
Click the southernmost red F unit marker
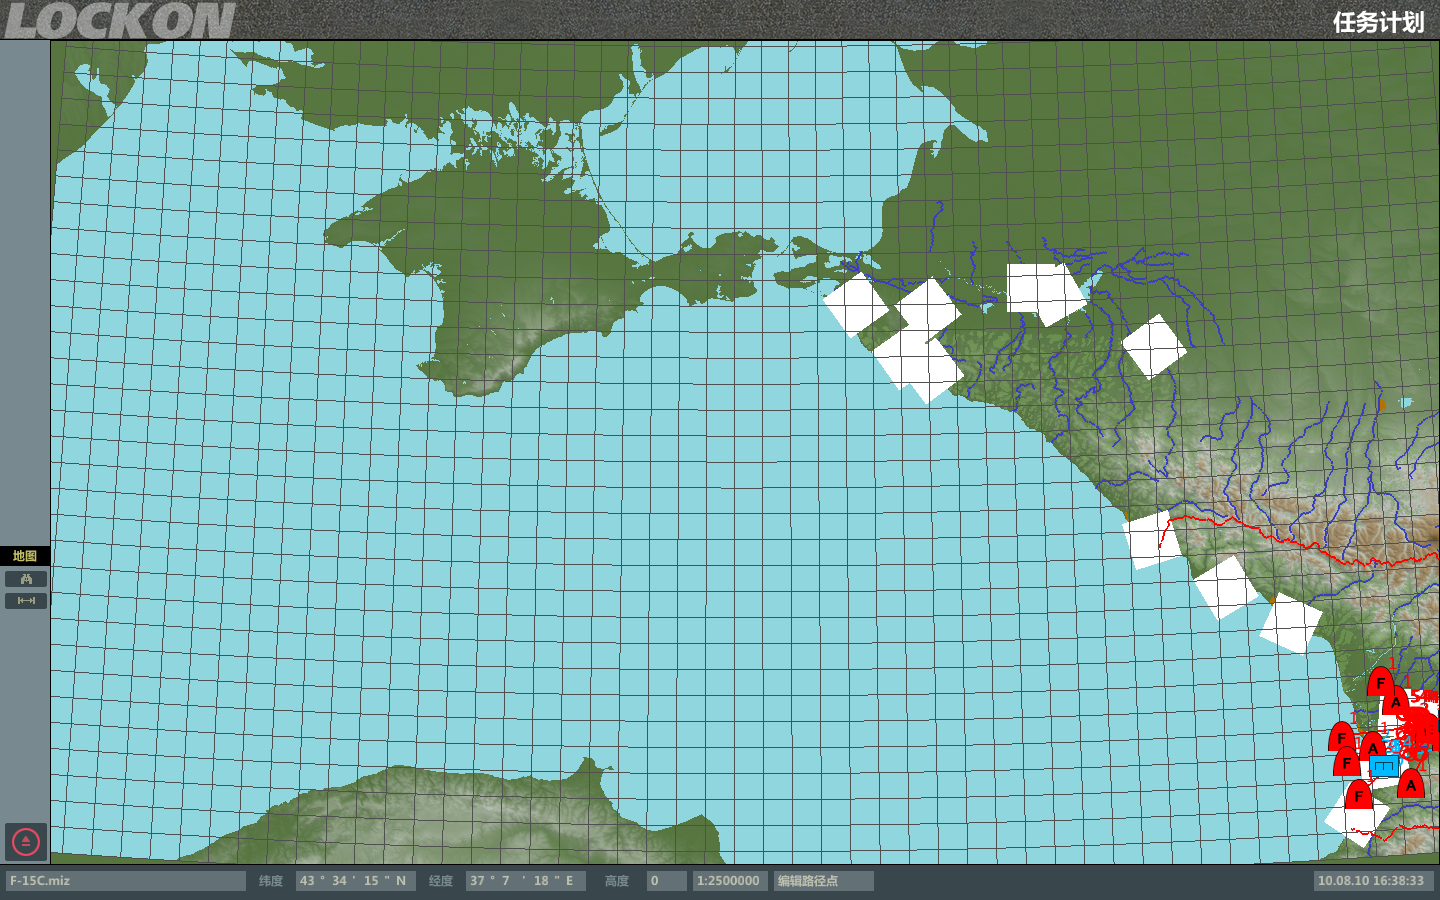coord(1359,796)
